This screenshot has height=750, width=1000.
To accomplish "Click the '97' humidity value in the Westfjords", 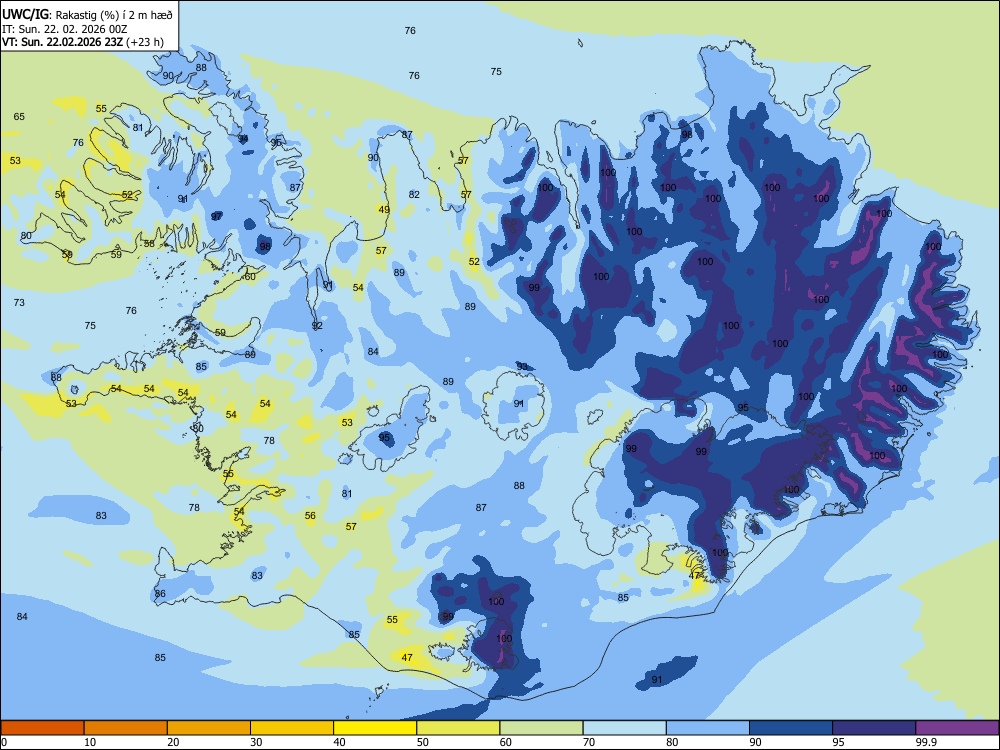I will pyautogui.click(x=217, y=216).
